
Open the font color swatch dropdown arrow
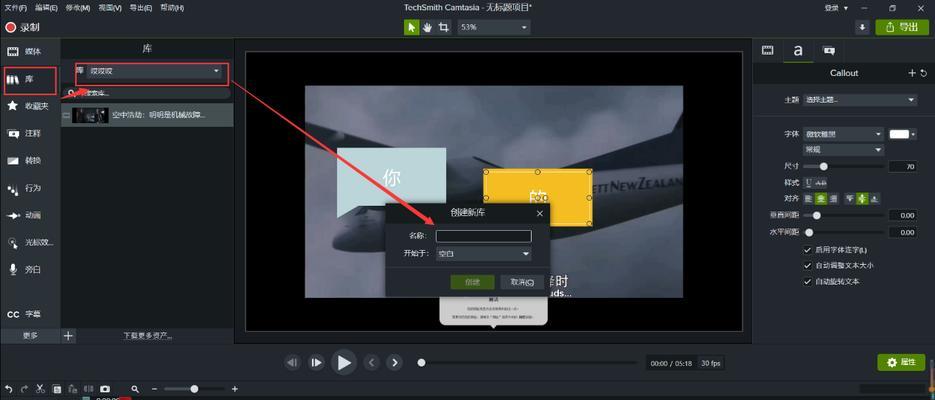pyautogui.click(x=913, y=134)
